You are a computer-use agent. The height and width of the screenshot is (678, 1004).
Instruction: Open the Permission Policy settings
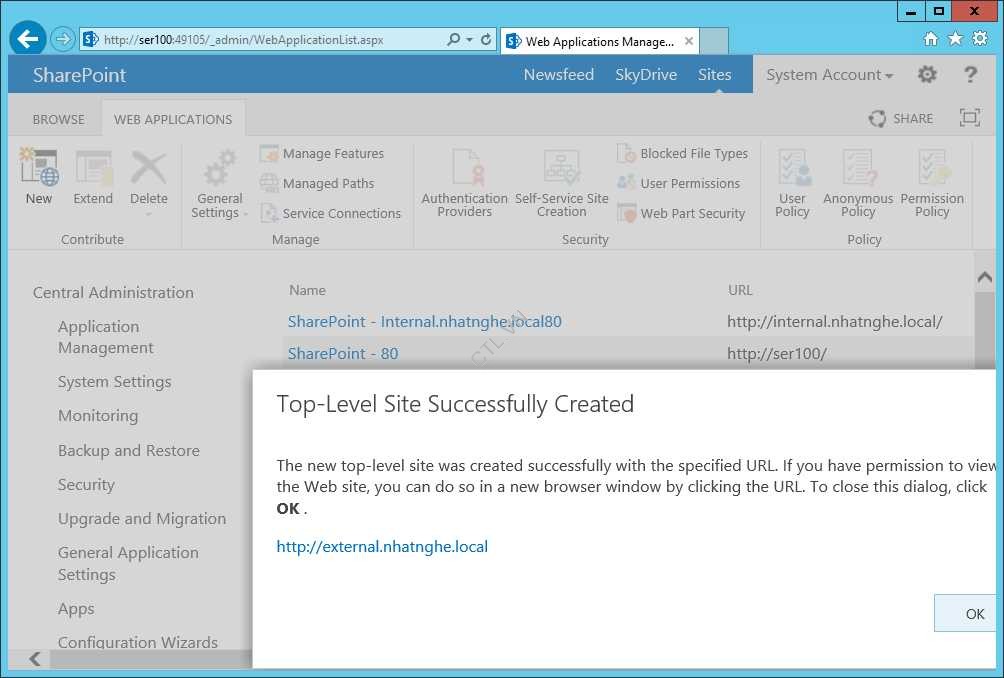(x=931, y=180)
